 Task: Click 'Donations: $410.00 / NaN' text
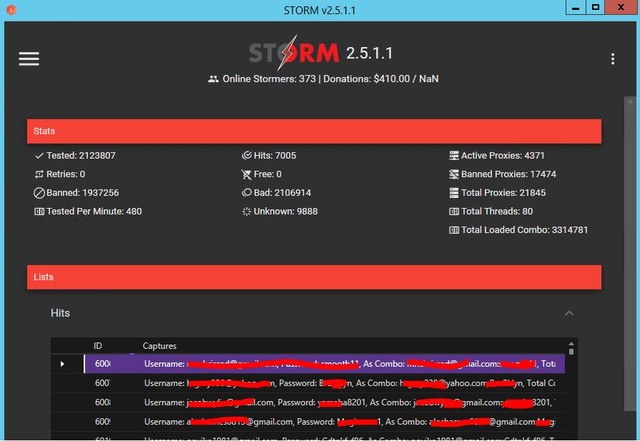[381, 79]
